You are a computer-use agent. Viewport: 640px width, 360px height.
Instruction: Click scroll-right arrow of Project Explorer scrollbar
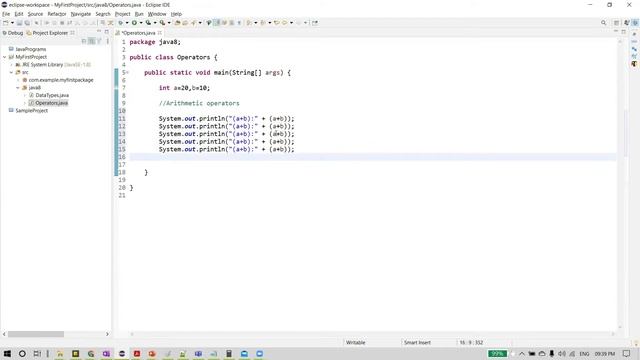click(107, 334)
